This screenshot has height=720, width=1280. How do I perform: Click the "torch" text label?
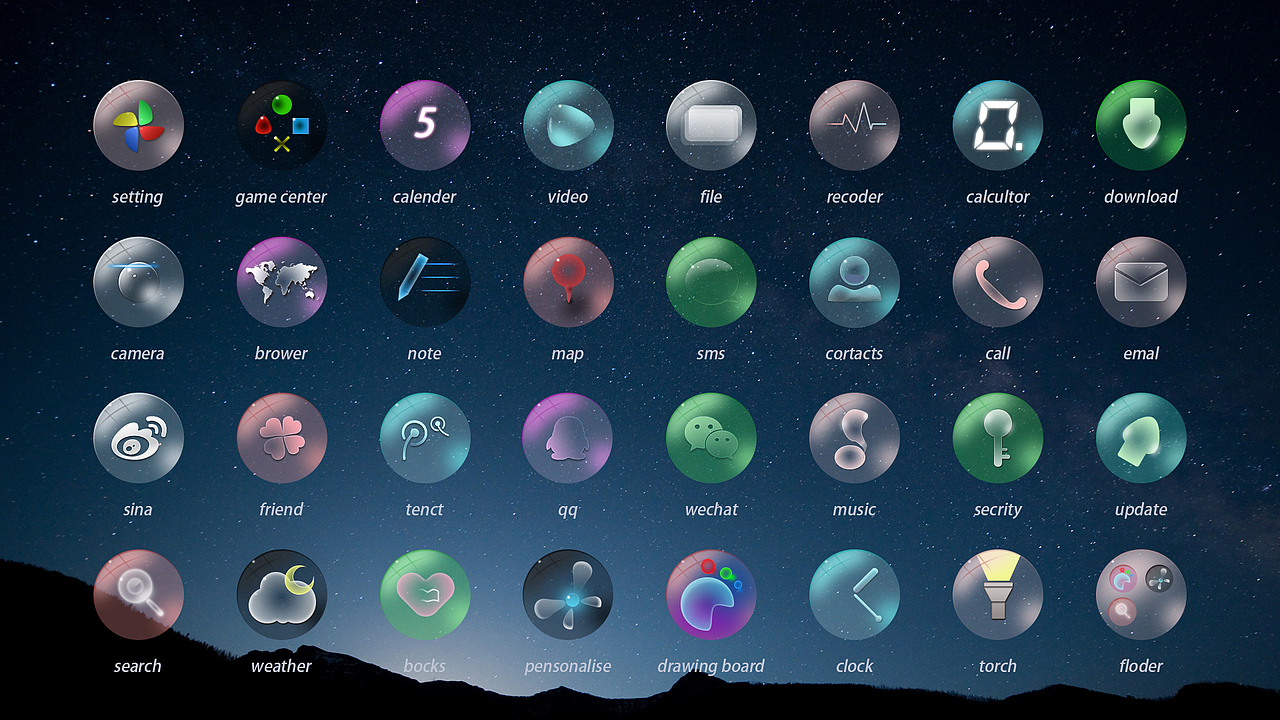pos(998,667)
